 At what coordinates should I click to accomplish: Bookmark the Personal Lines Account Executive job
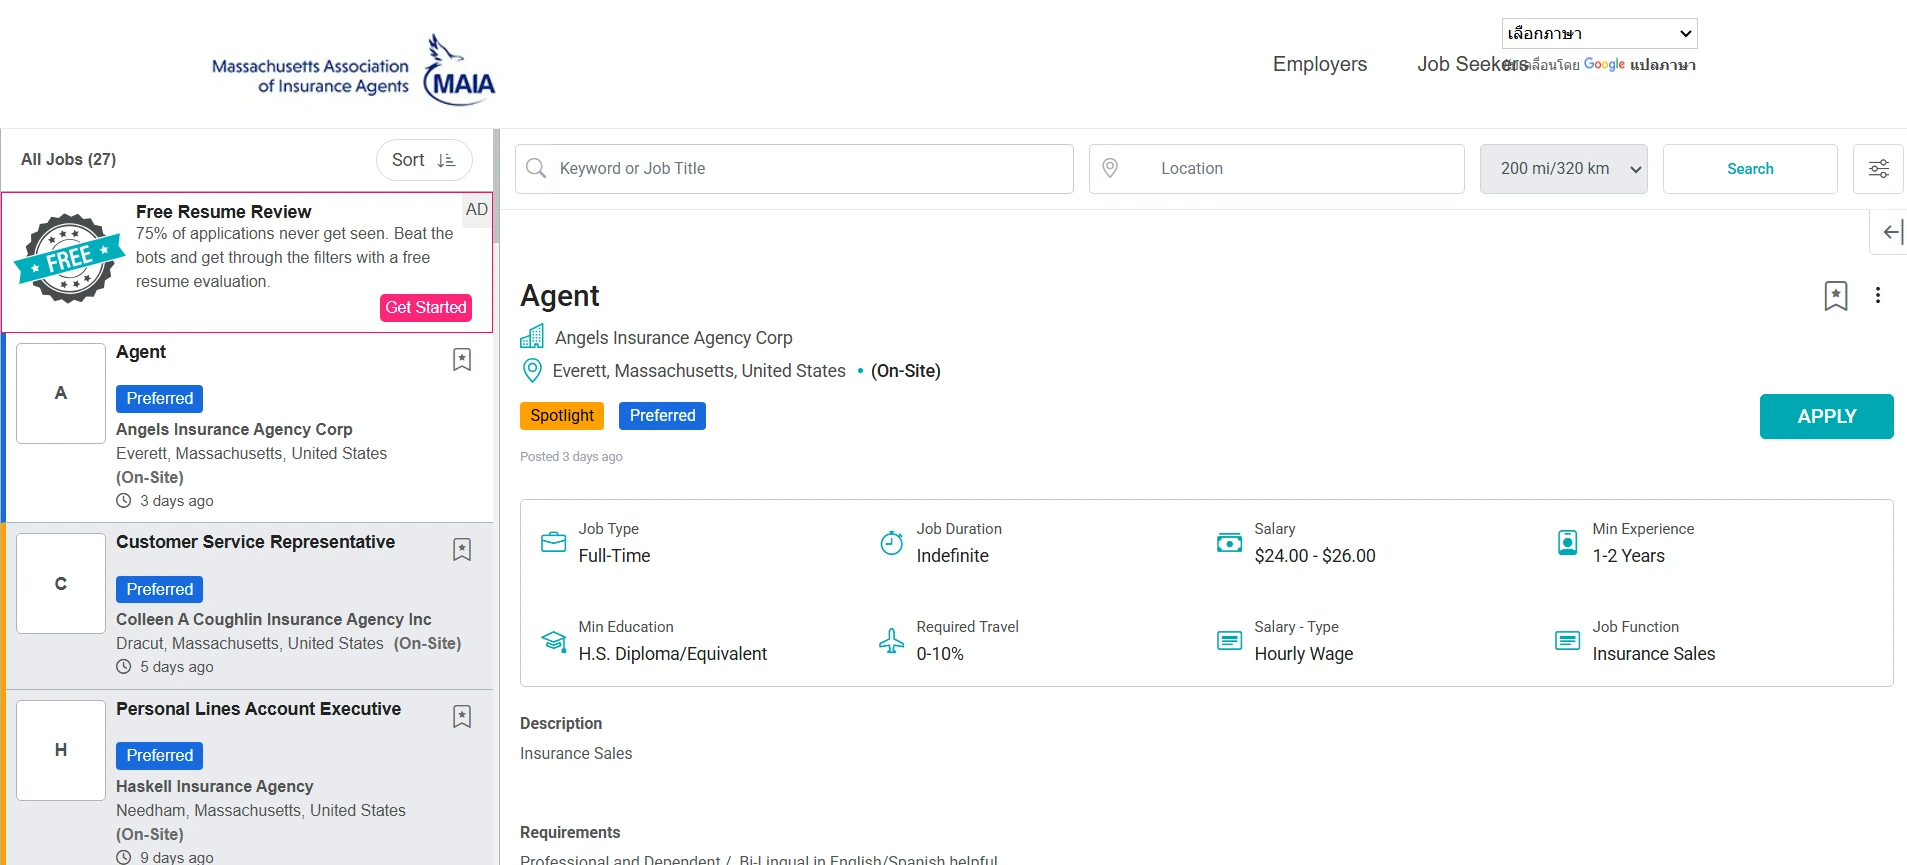tap(462, 716)
